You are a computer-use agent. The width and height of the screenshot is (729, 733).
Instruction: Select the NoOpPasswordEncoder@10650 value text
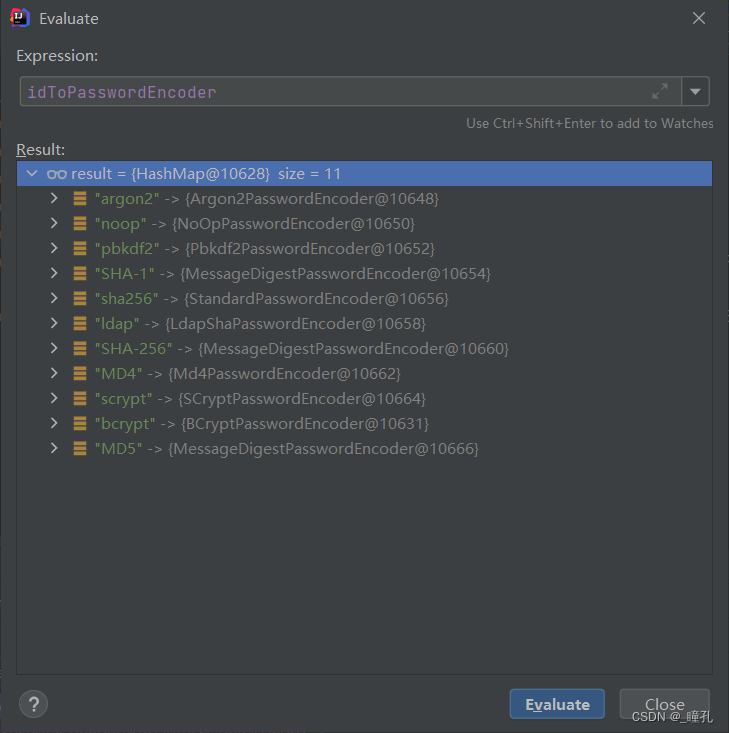(x=294, y=223)
